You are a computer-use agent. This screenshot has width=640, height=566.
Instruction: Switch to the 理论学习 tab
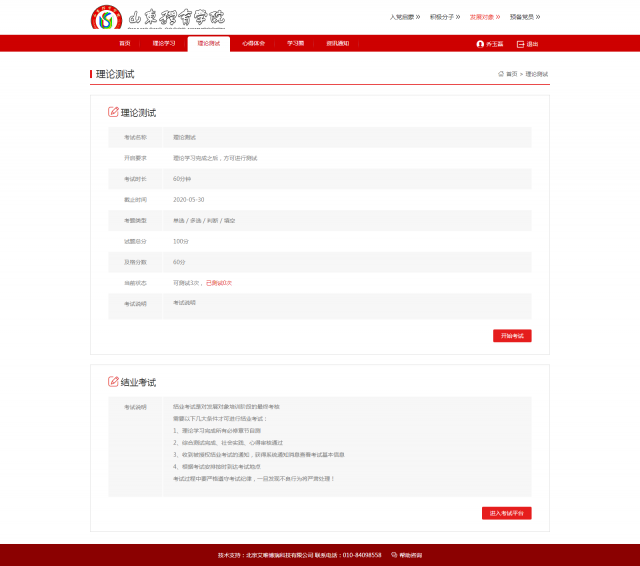tap(164, 44)
